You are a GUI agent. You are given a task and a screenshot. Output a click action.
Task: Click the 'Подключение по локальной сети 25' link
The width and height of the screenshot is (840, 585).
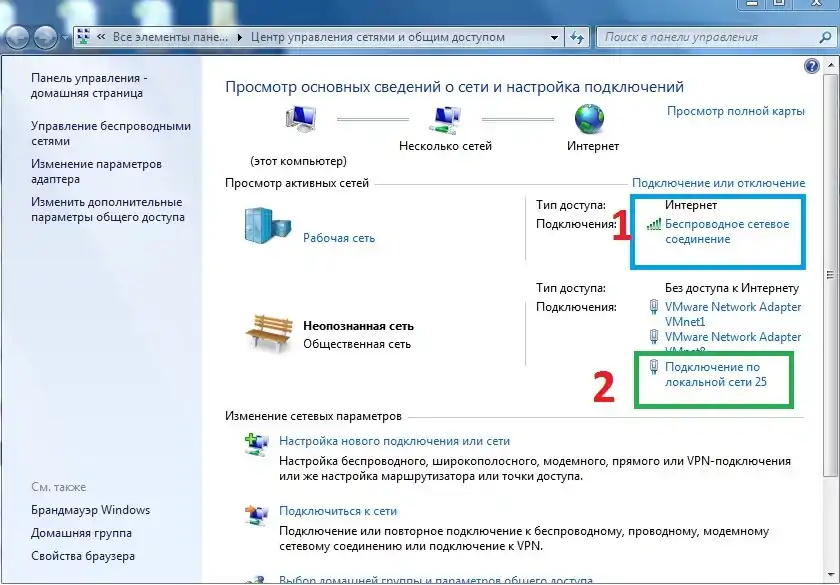coord(715,374)
